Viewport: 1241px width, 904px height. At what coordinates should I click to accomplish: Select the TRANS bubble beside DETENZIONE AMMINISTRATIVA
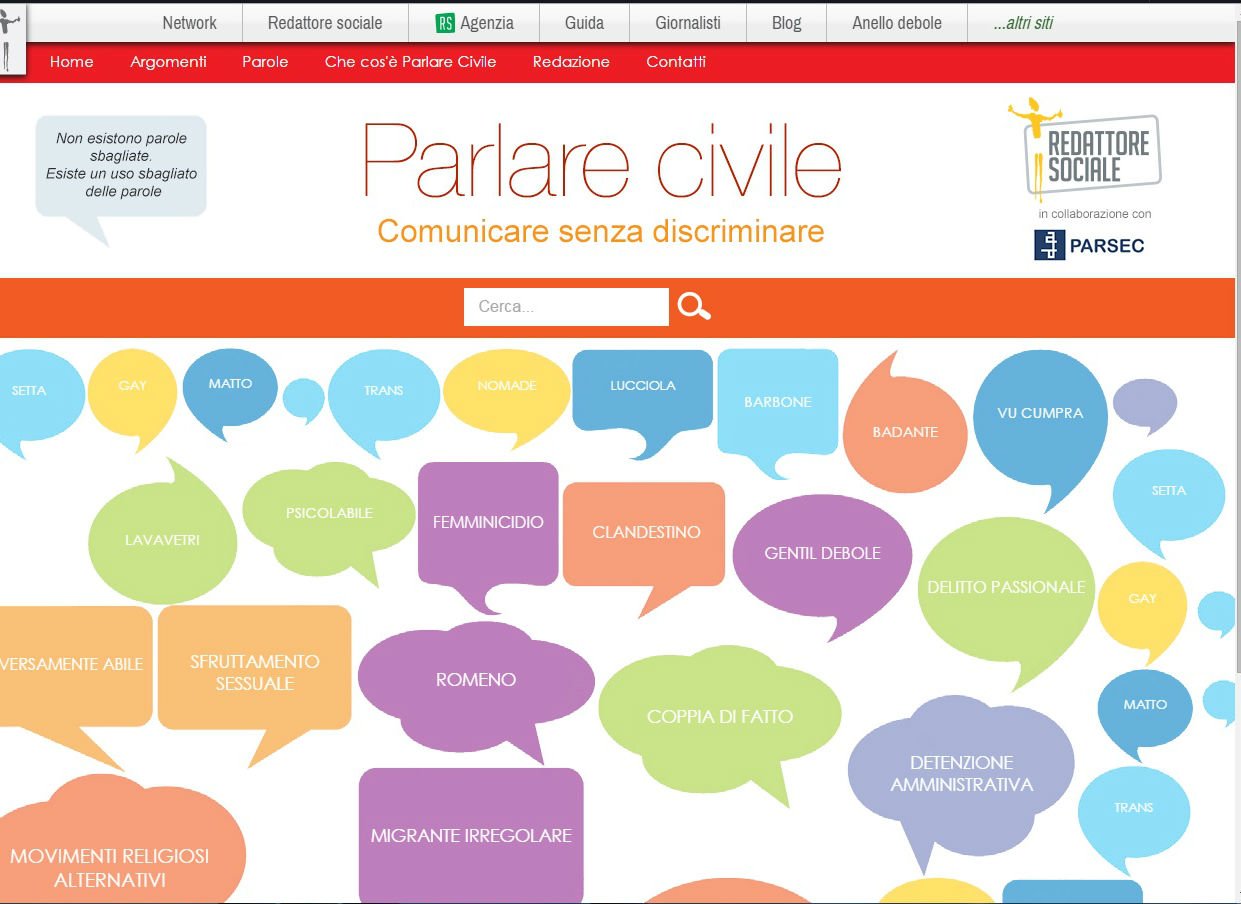point(1134,817)
